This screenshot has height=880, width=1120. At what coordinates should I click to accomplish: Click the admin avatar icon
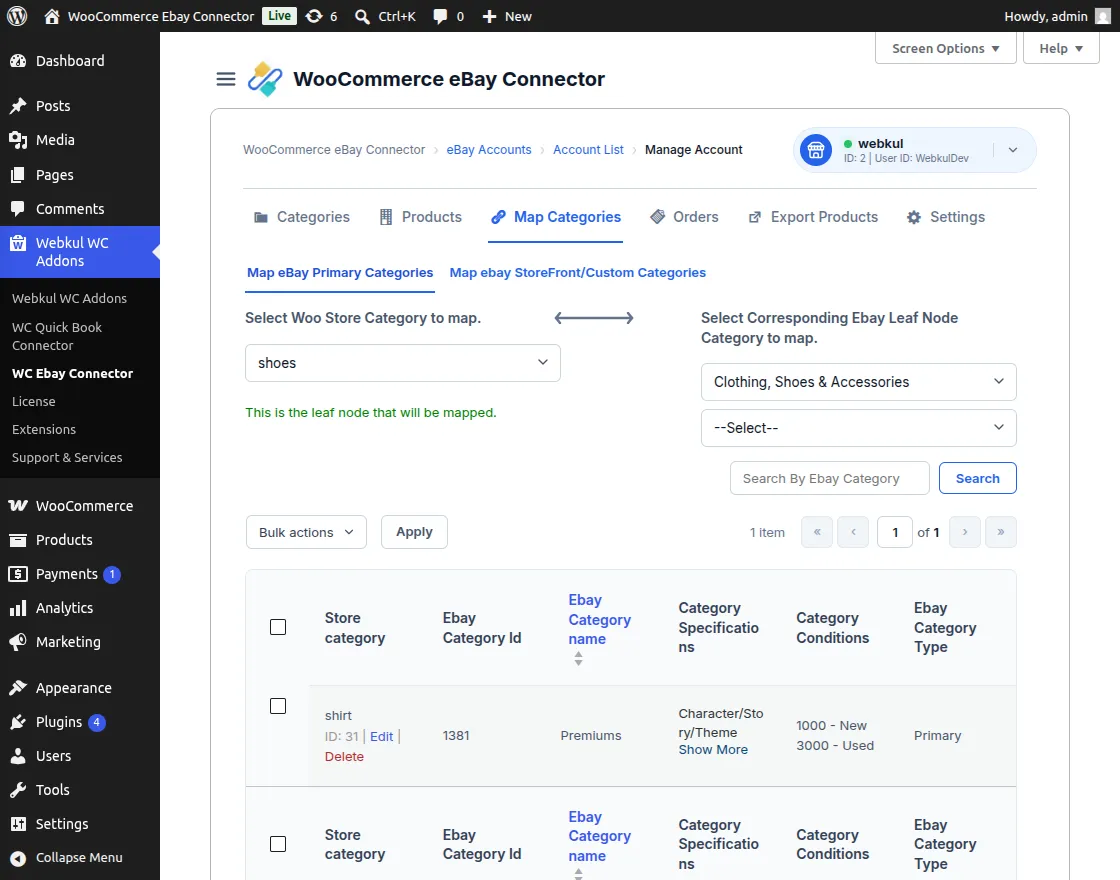1103,16
